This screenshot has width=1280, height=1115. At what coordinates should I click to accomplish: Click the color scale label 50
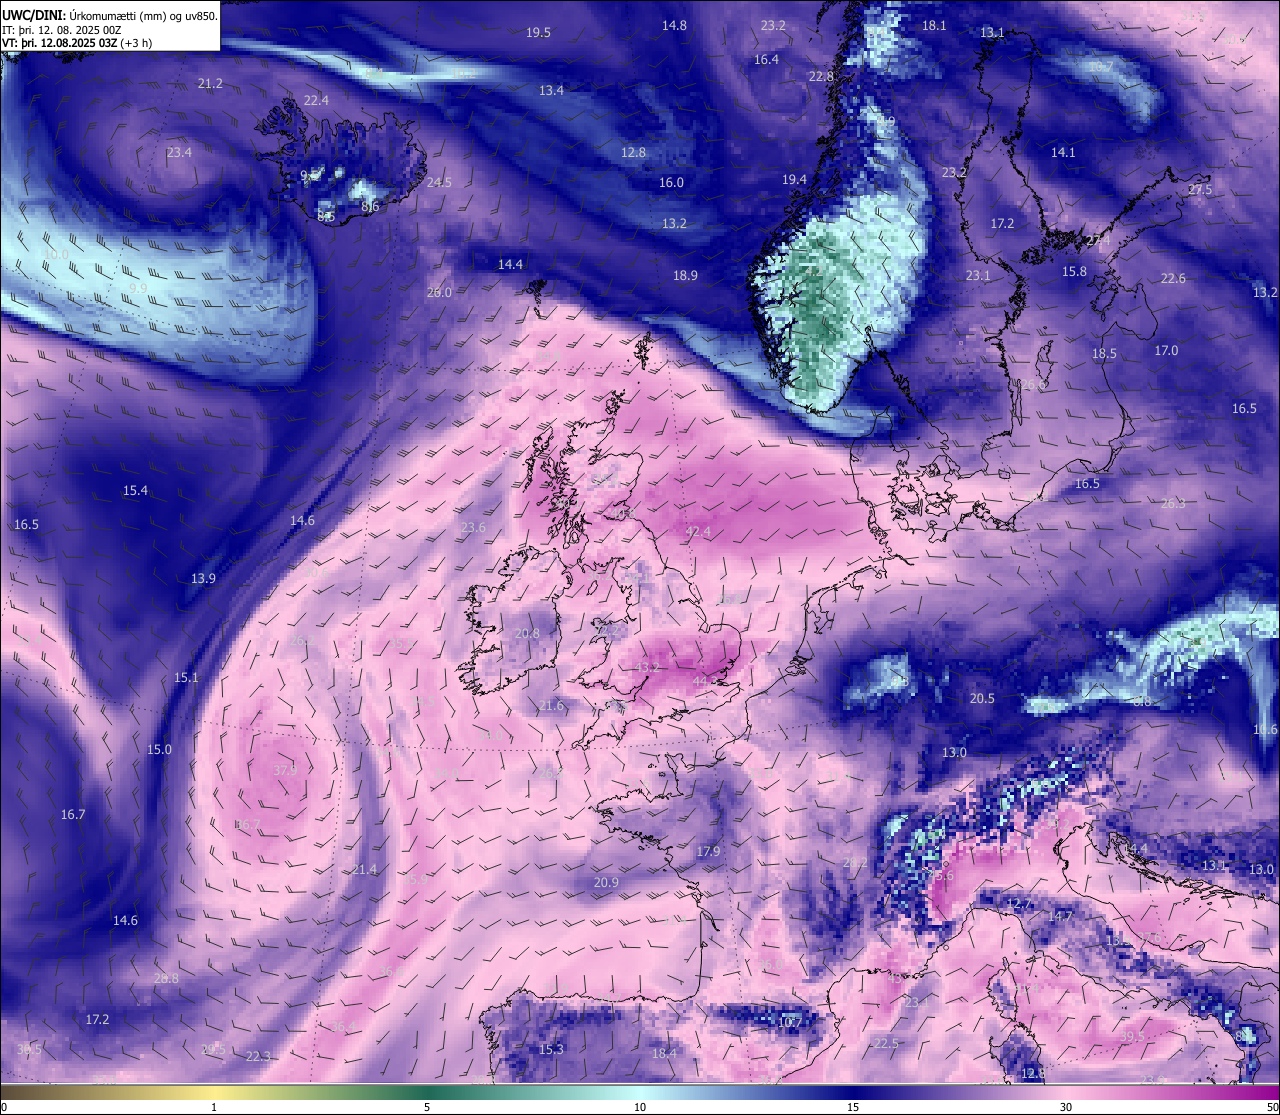[x=1272, y=1107]
